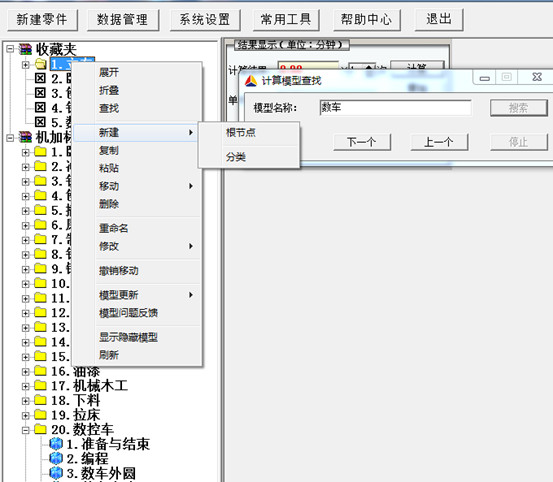Click the blue cube icon of 1.准备与结束

coord(56,444)
